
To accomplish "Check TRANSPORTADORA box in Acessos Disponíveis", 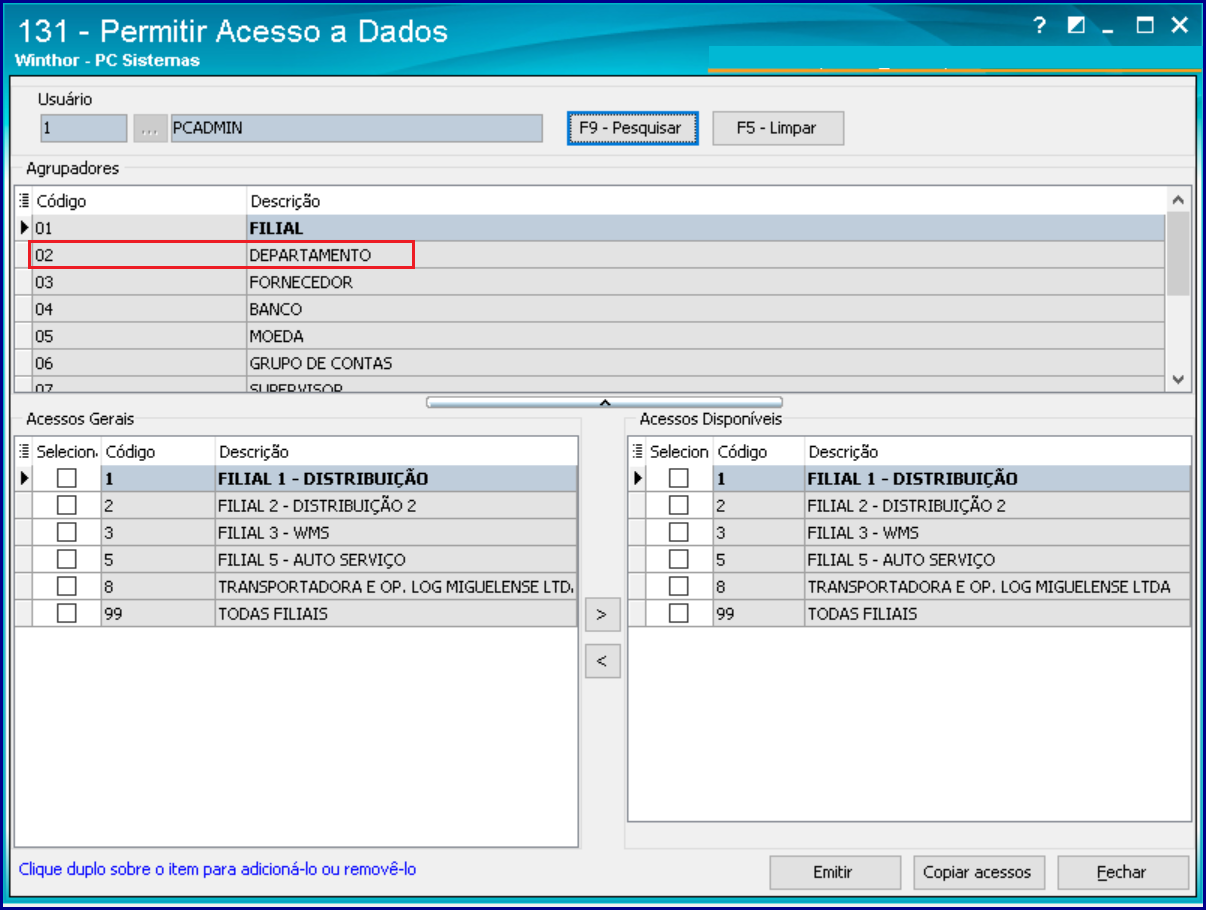I will click(679, 587).
